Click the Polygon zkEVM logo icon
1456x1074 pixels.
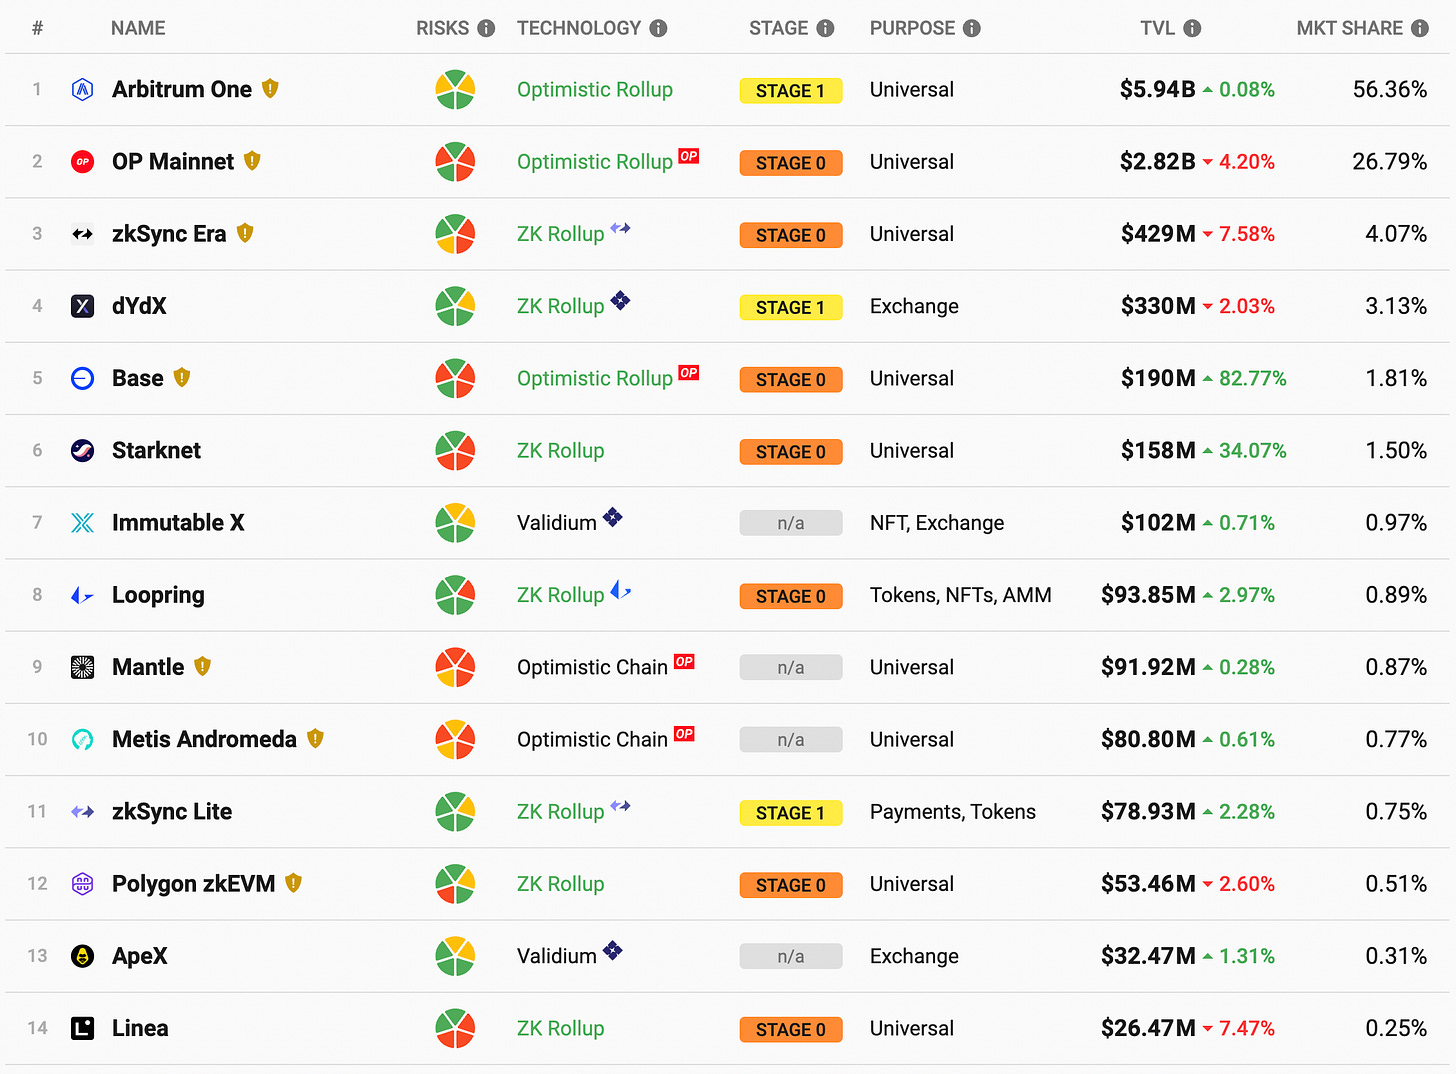click(x=83, y=884)
